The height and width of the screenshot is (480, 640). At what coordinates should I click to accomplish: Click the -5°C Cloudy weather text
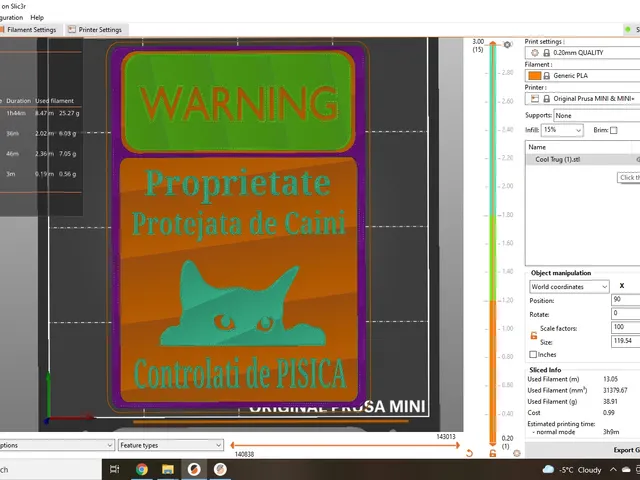pyautogui.click(x=580, y=470)
